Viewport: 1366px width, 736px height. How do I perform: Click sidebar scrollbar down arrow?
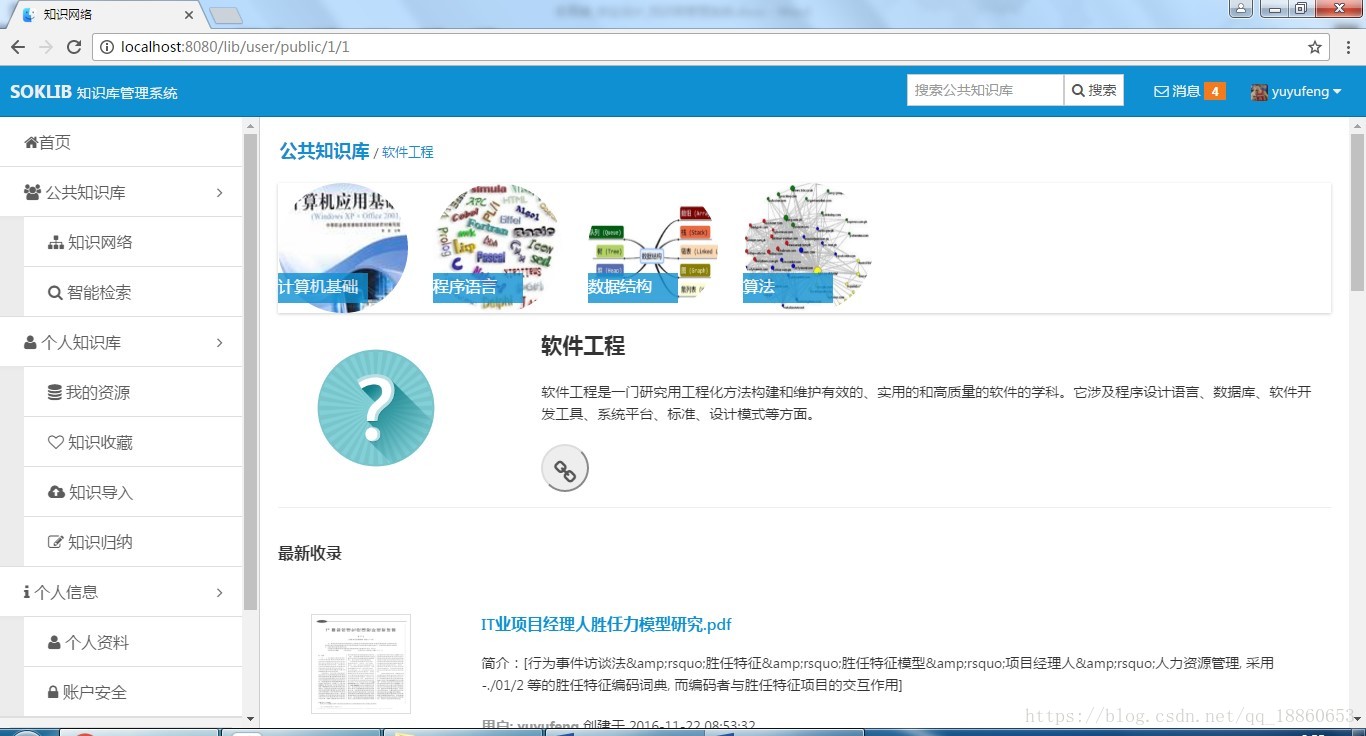251,717
